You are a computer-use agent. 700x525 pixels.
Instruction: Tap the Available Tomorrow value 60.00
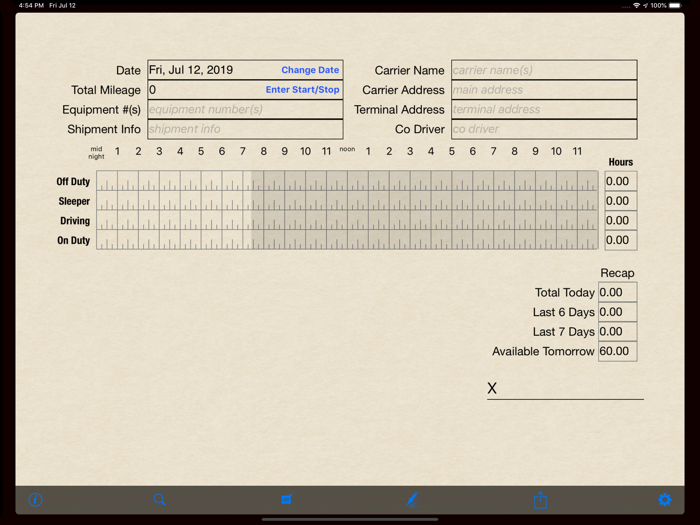(617, 351)
